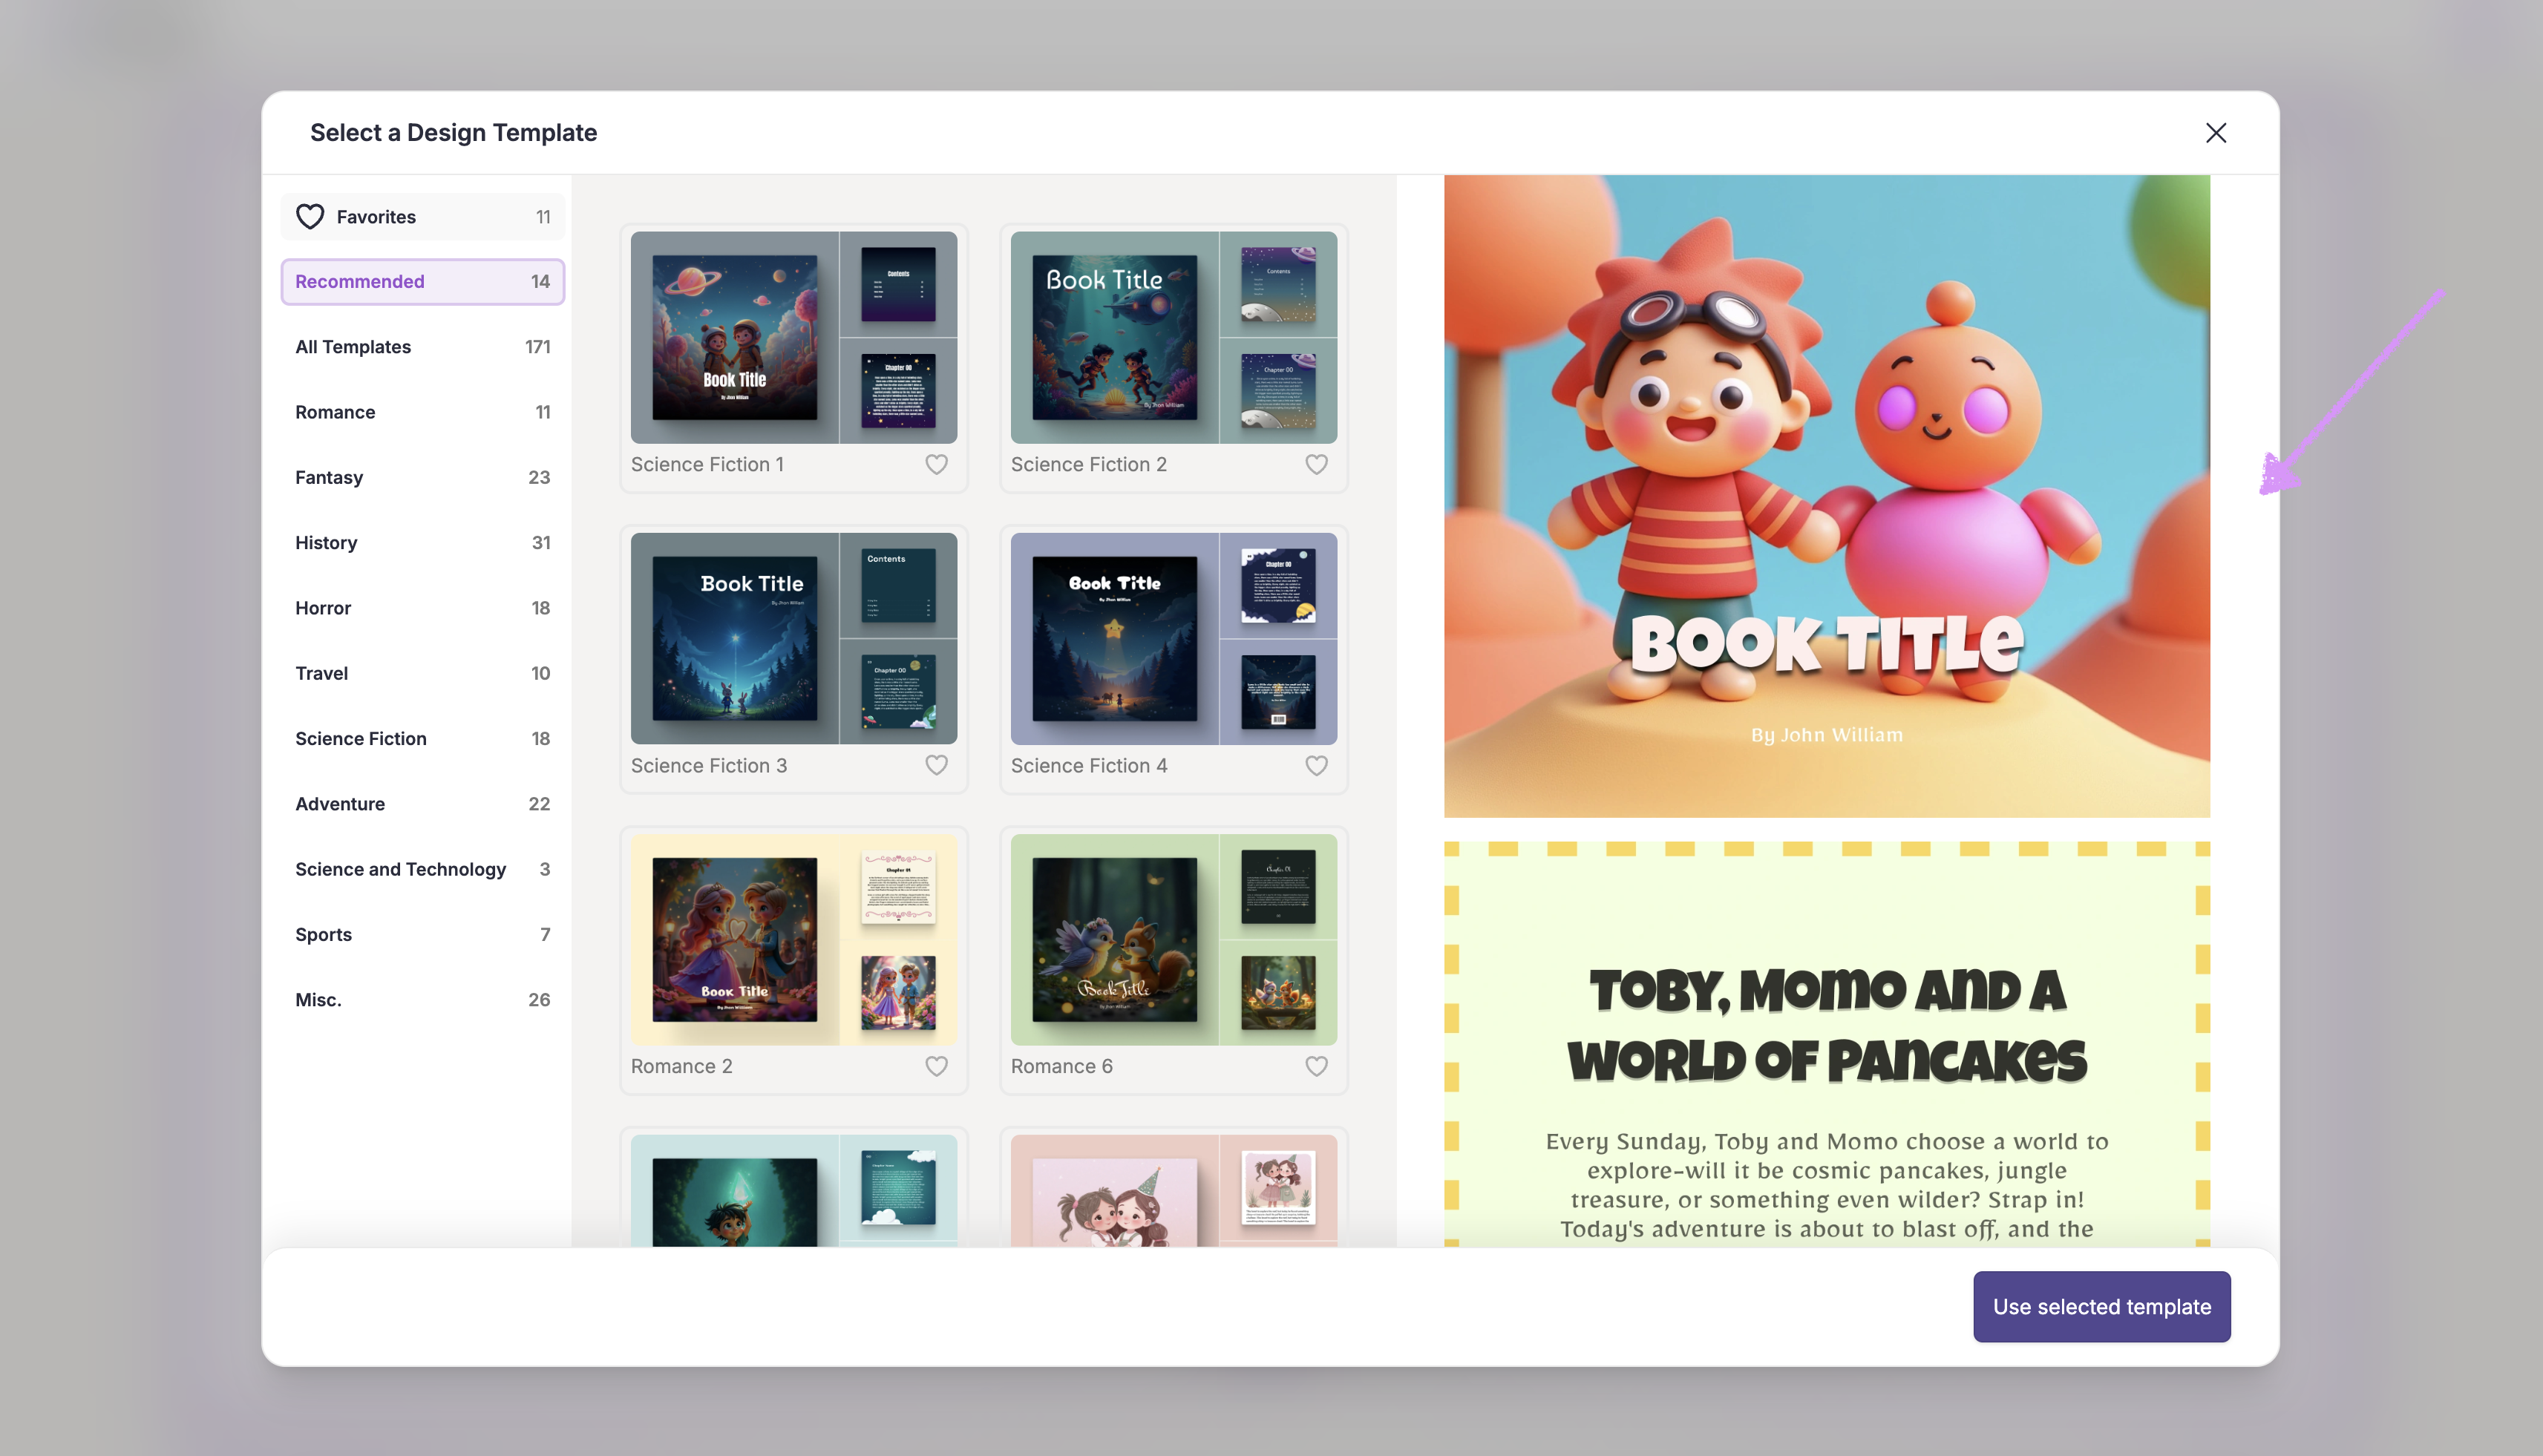Toggle heart on Science Fiction 3 template
This screenshot has height=1456, width=2543.
pyautogui.click(x=936, y=765)
